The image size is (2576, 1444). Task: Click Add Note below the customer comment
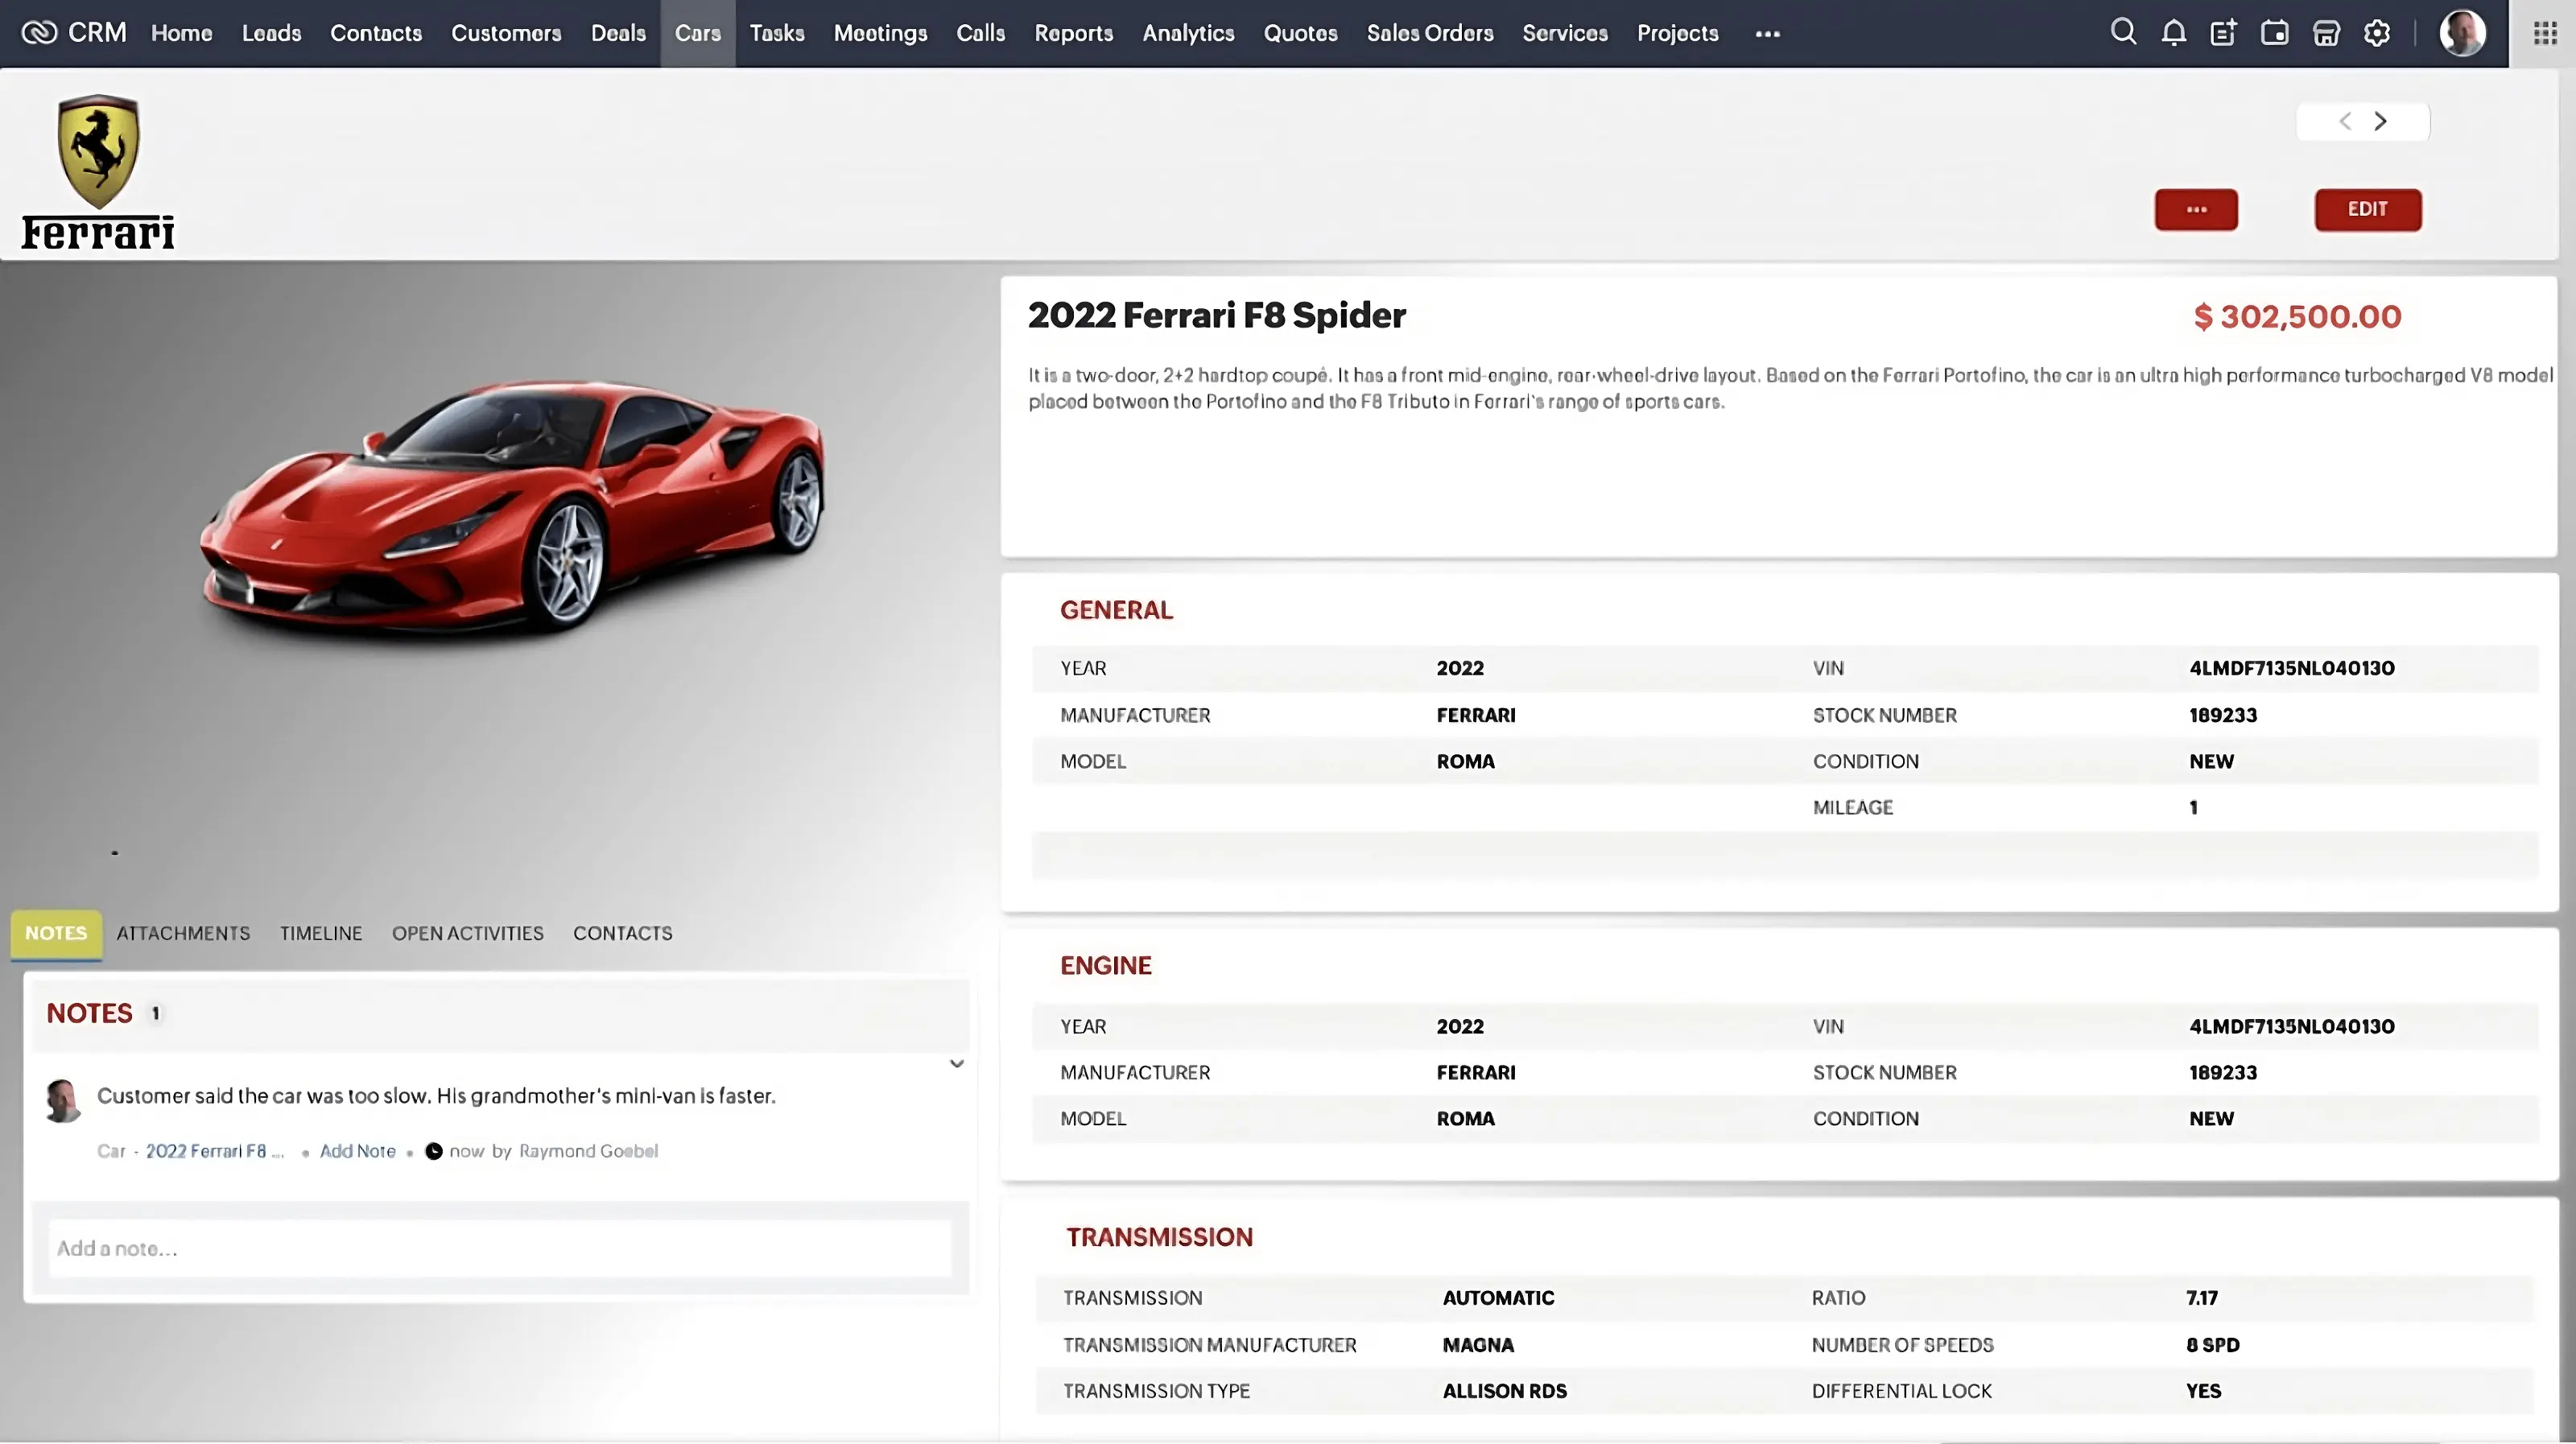[356, 1151]
